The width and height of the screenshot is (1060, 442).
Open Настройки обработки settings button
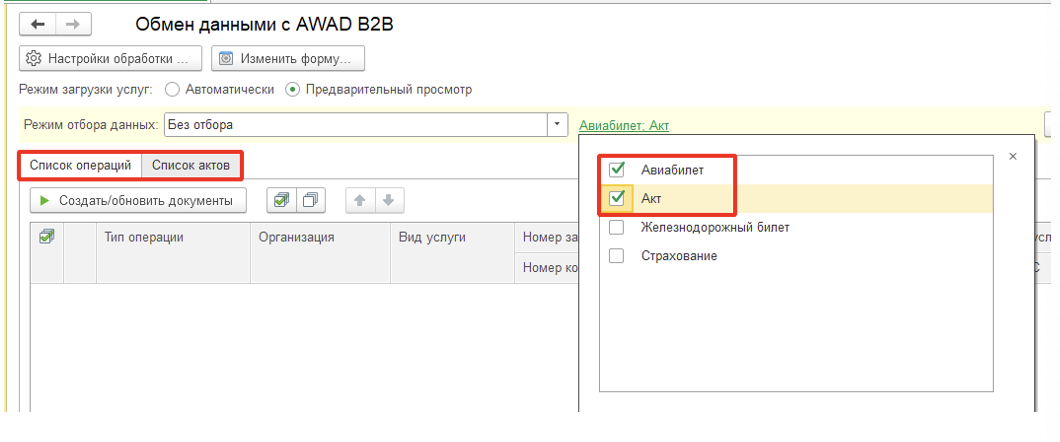tap(111, 59)
